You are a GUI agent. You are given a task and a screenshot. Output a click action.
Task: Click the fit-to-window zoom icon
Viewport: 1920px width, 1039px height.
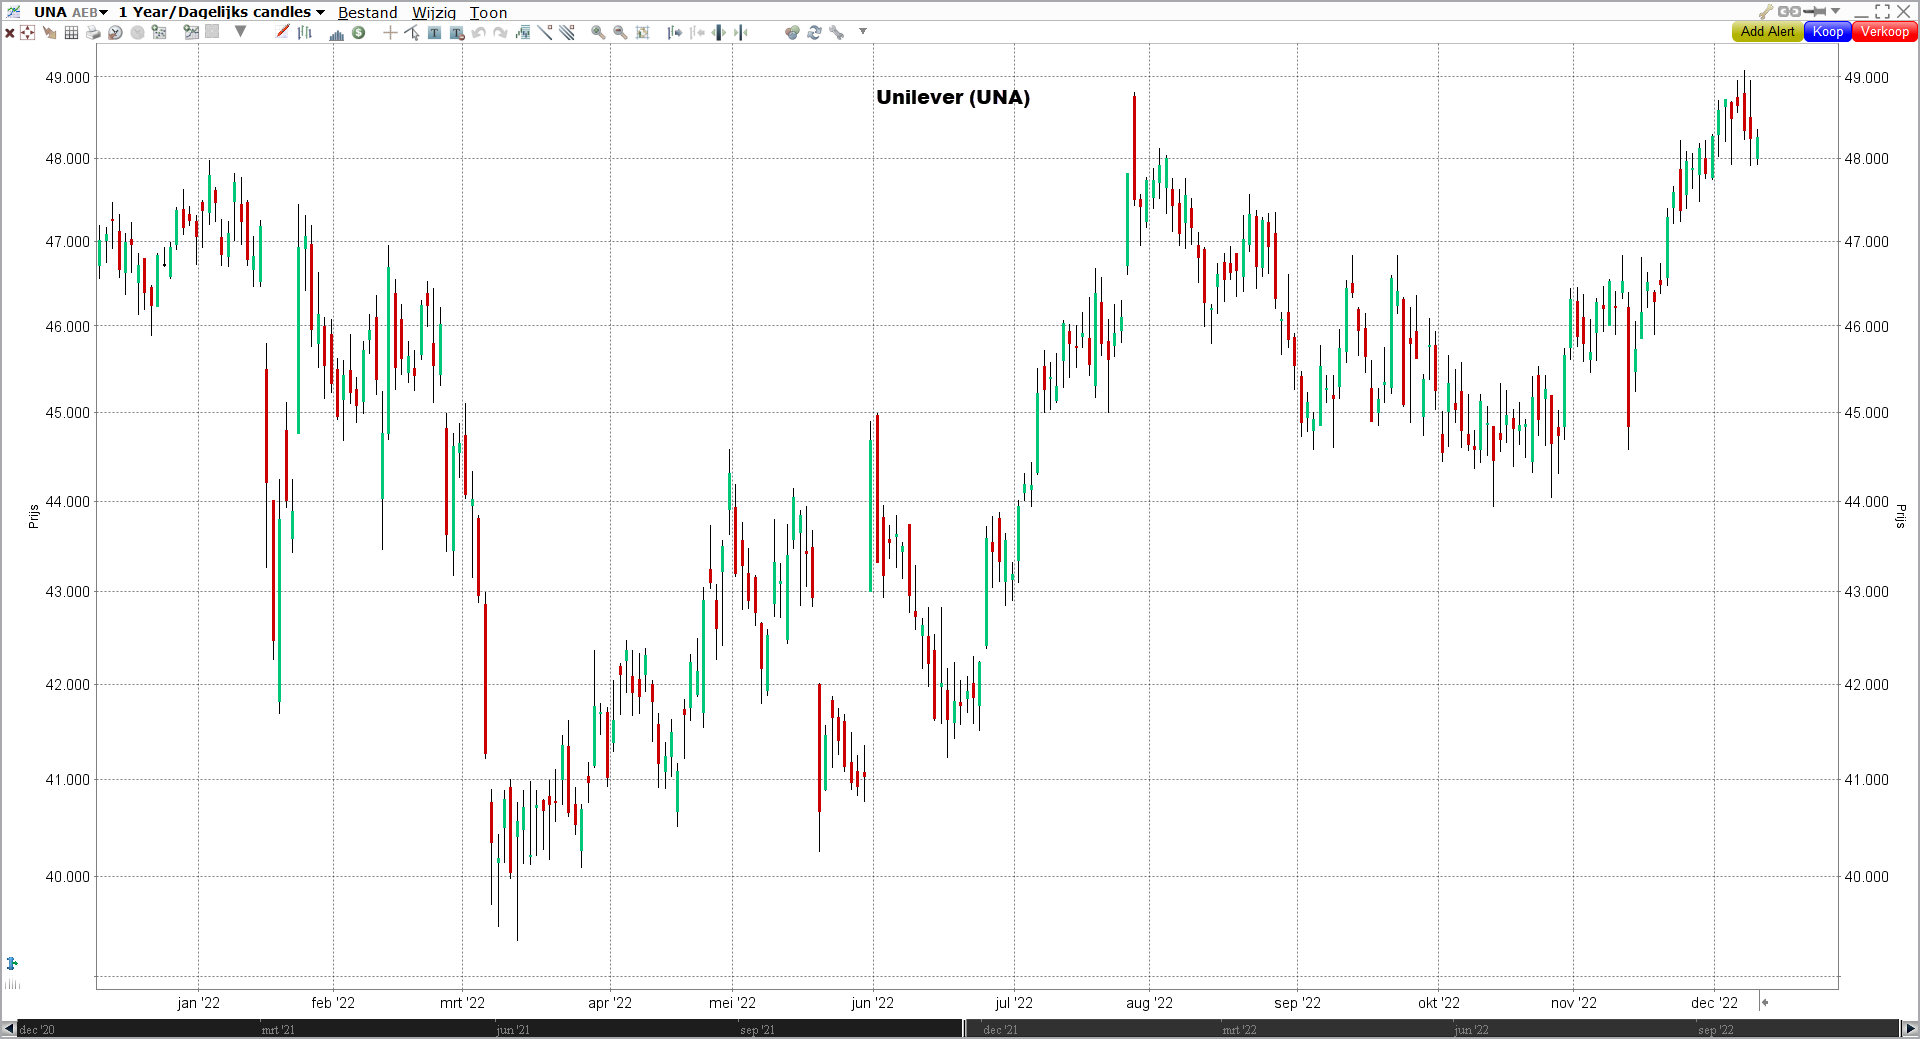643,32
